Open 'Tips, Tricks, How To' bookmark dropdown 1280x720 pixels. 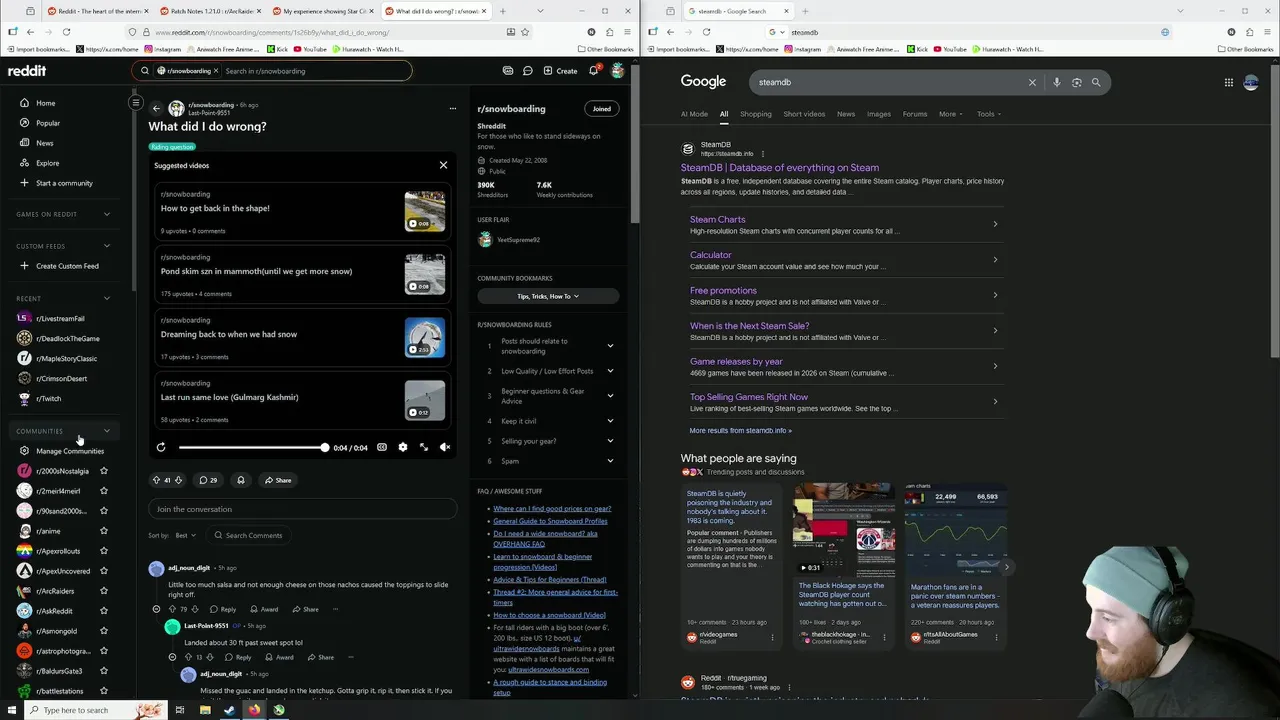548,296
